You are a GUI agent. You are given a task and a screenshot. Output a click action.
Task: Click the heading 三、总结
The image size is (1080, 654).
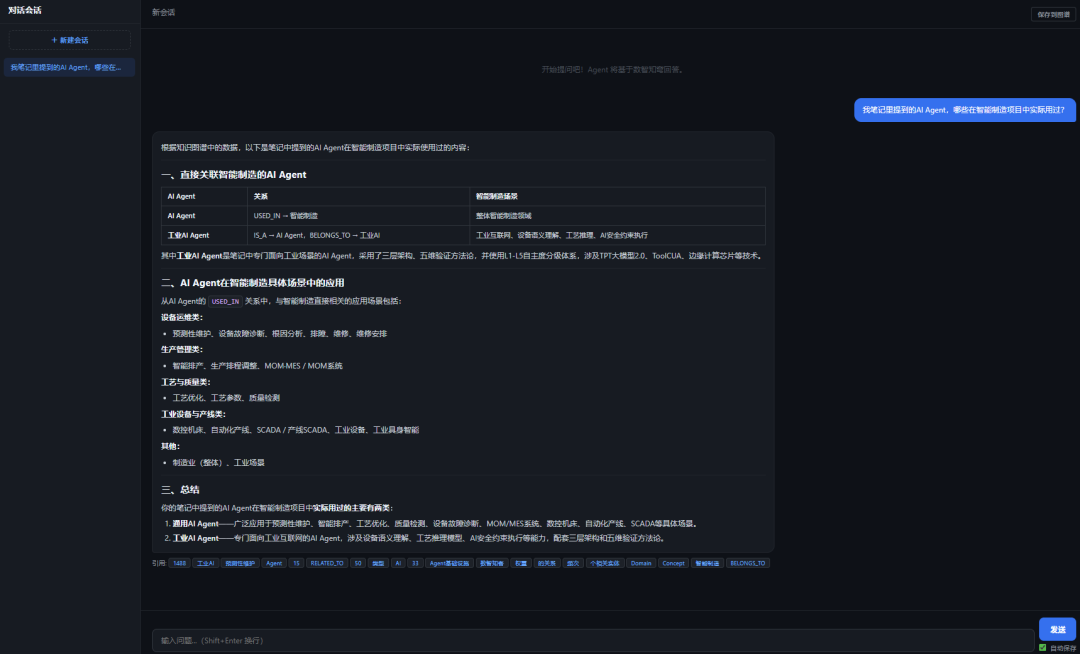(180, 490)
